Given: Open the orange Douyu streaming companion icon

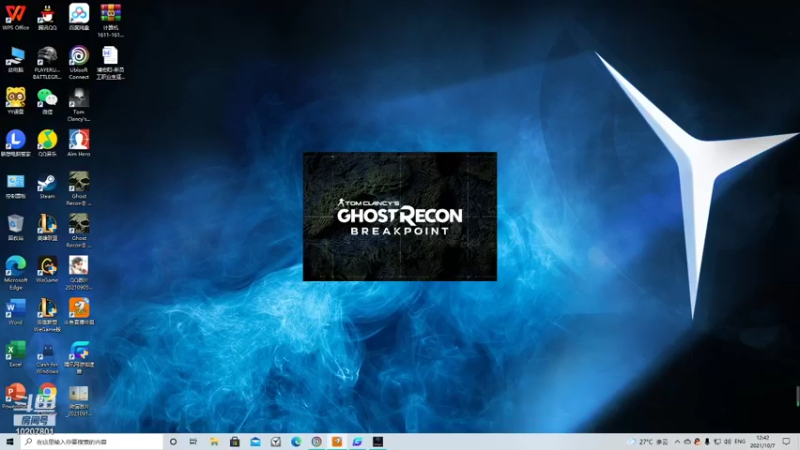Looking at the screenshot, I should (x=79, y=312).
